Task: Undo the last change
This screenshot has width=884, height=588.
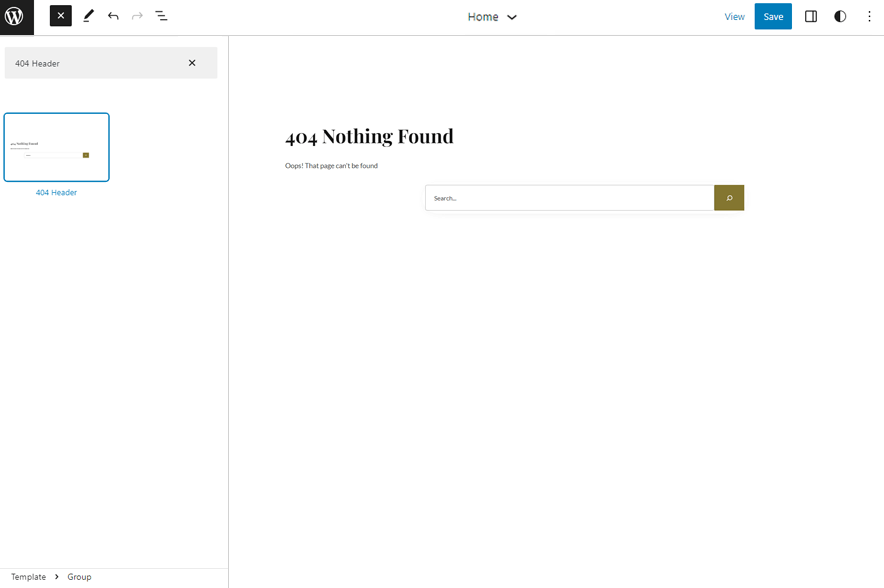Action: point(113,16)
